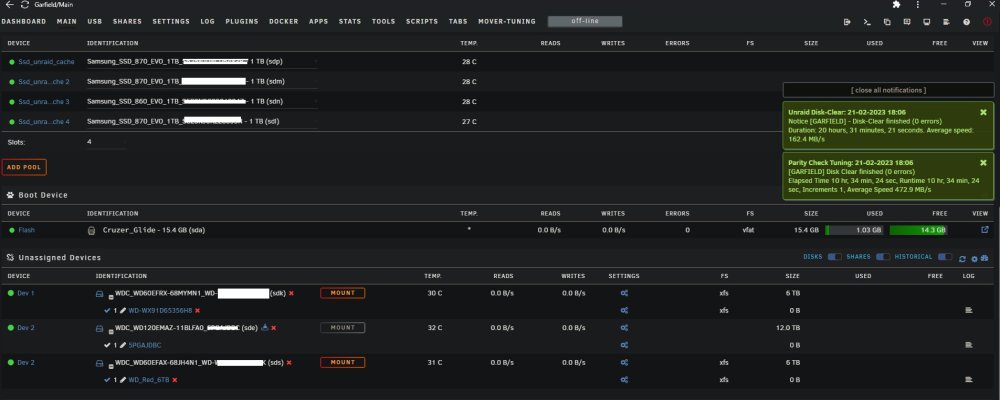The height and width of the screenshot is (400, 1000).
Task: Open the Dashboard menu tab
Action: pos(24,22)
